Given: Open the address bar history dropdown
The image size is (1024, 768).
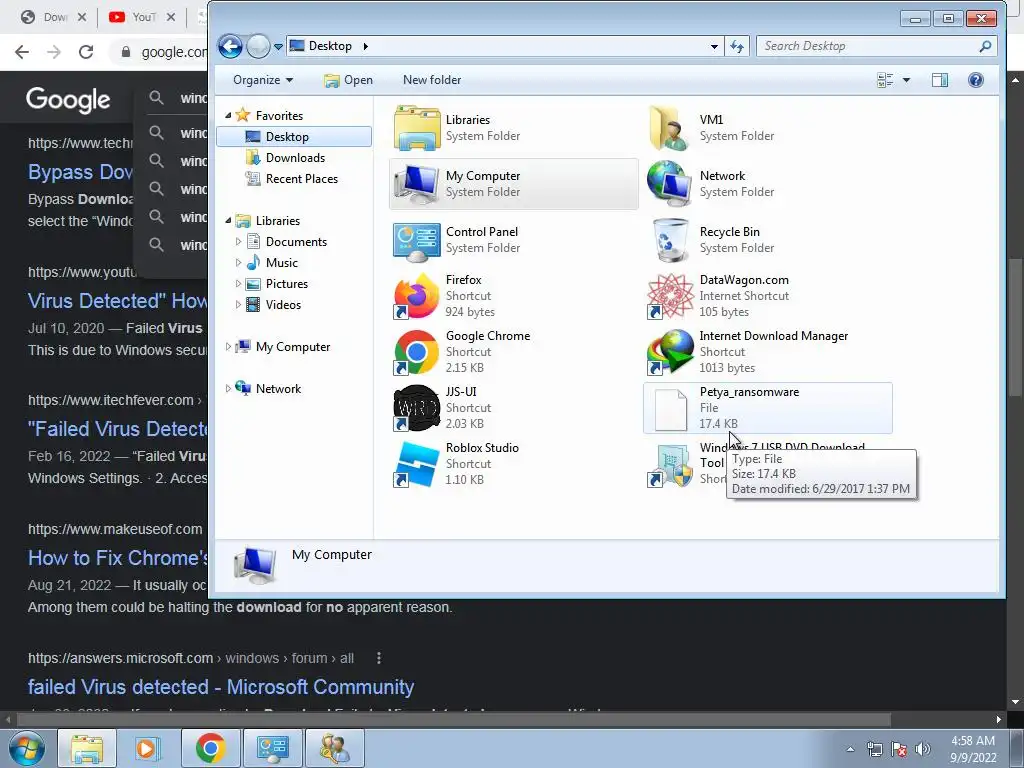Looking at the screenshot, I should click(714, 46).
